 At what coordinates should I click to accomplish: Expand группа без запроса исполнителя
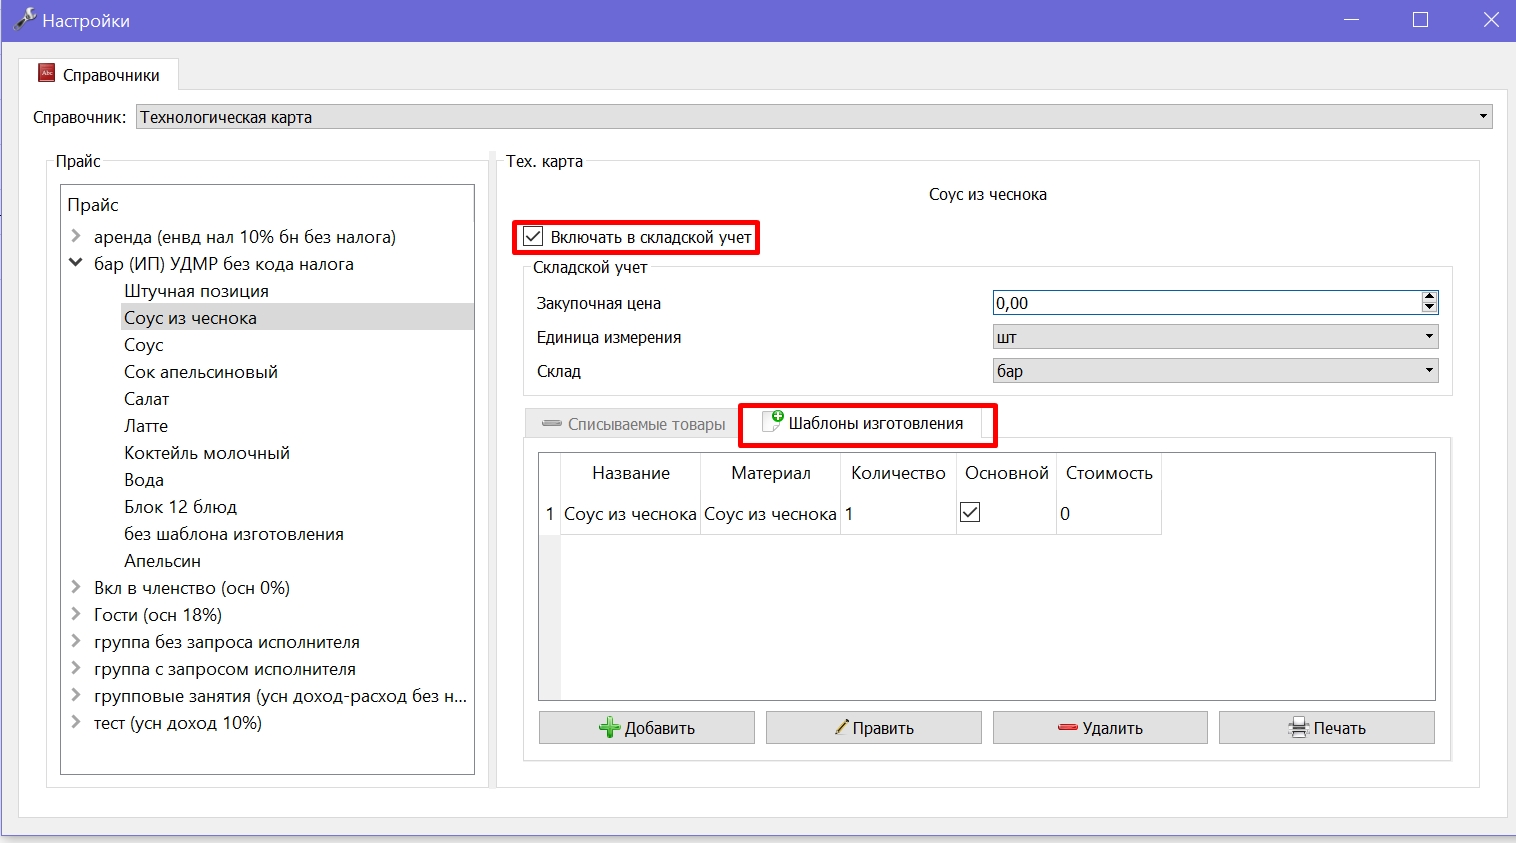[x=76, y=641]
